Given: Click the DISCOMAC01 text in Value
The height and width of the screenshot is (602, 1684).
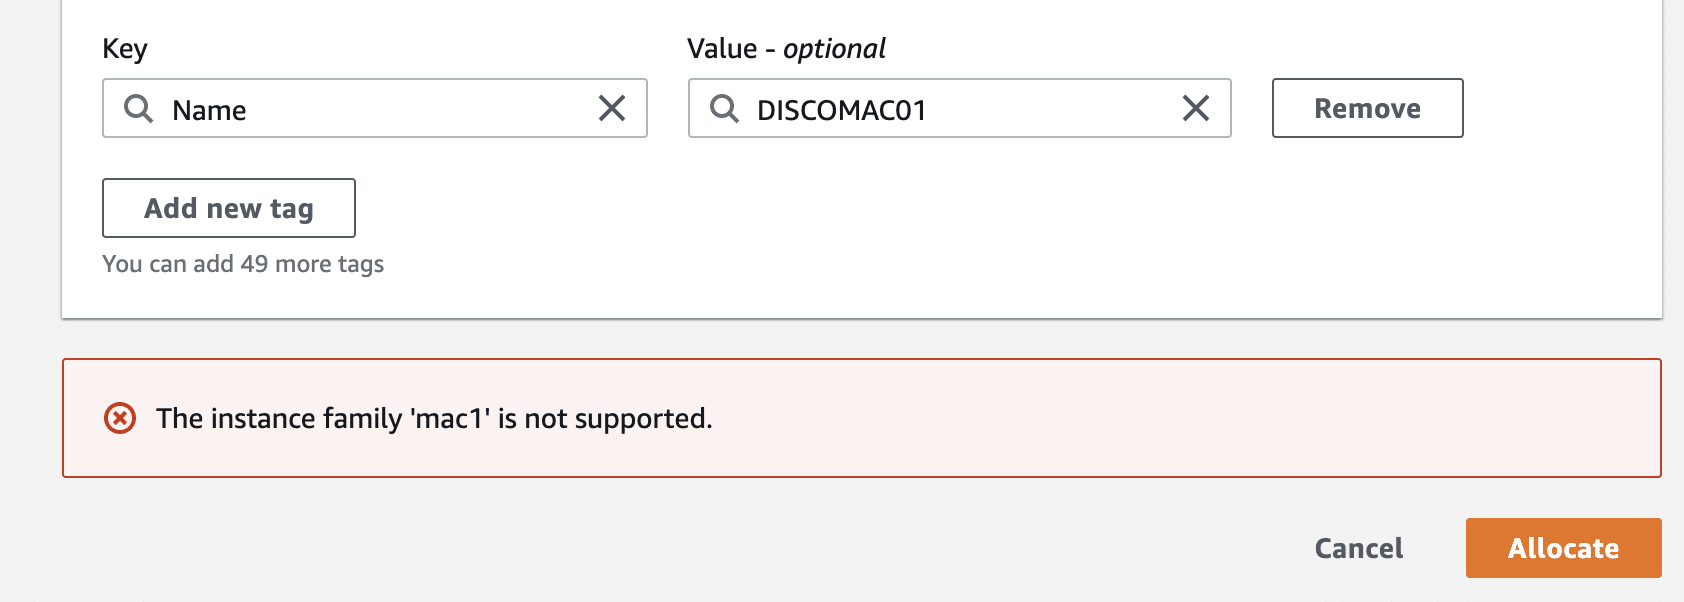Looking at the screenshot, I should point(841,110).
